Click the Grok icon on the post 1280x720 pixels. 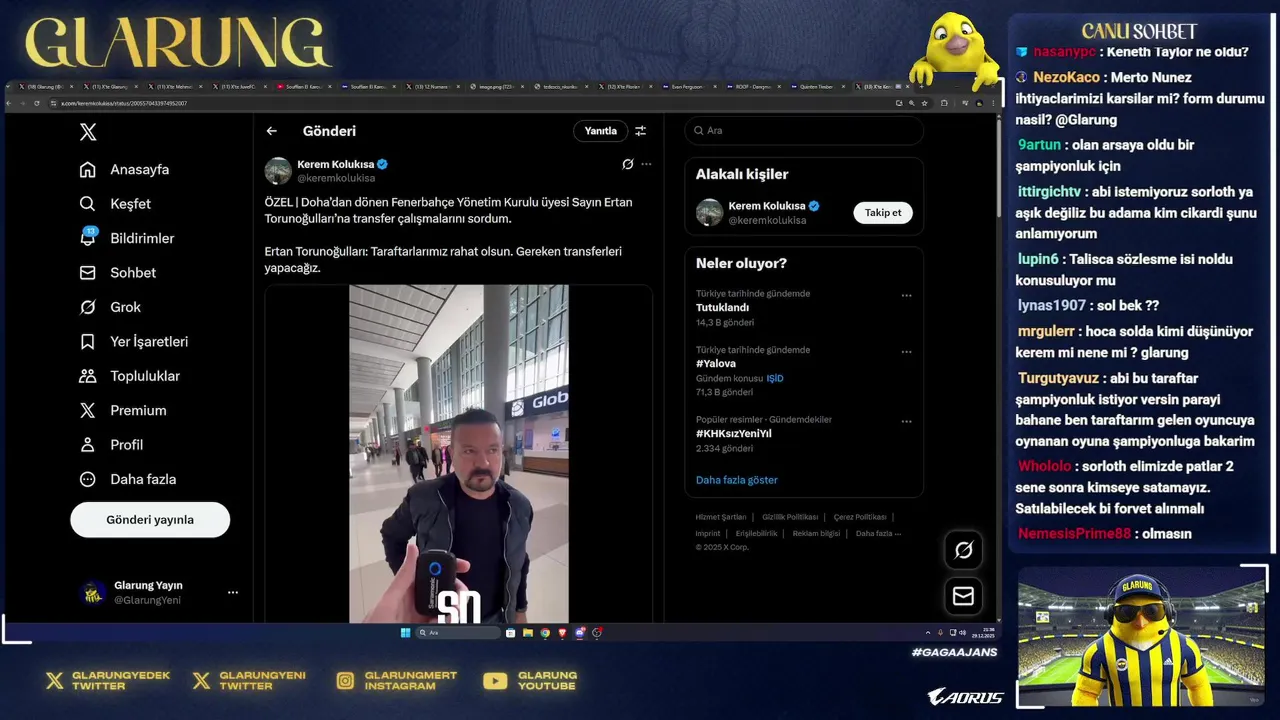point(627,164)
